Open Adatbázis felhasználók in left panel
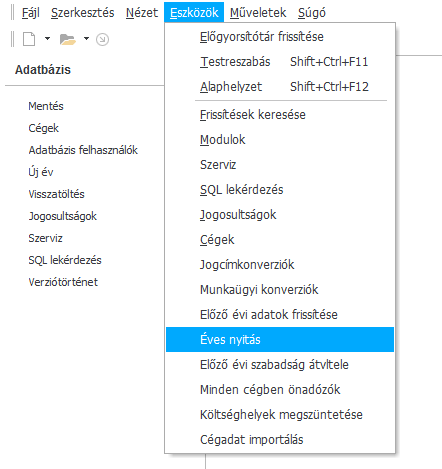442x469 pixels. 83,150
